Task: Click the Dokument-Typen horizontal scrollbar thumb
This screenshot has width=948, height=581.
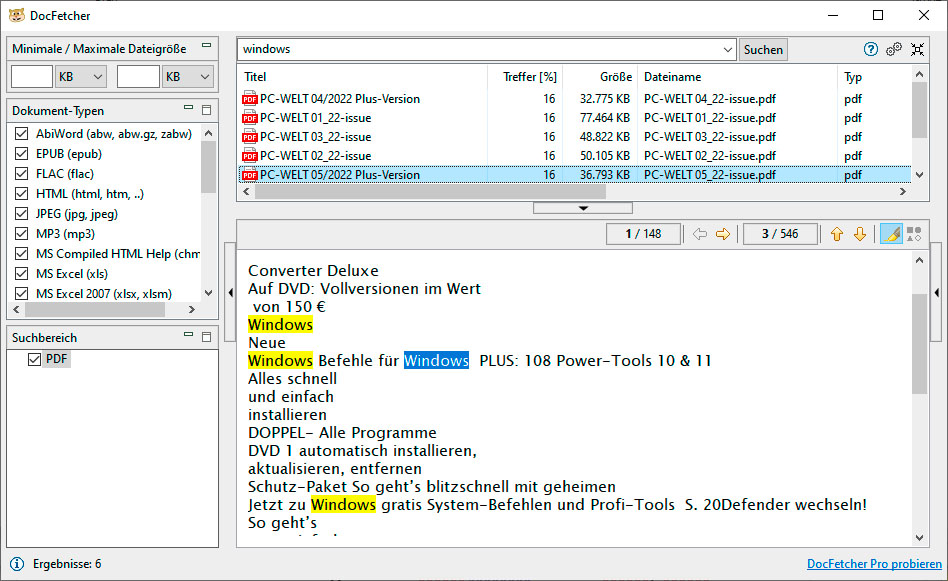Action: pos(95,310)
